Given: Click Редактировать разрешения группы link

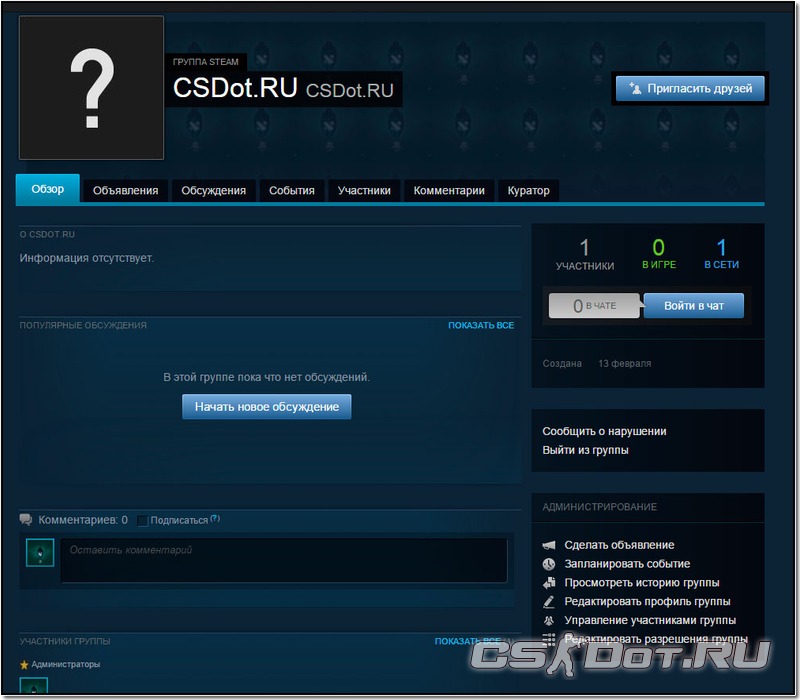Looking at the screenshot, I should [x=656, y=639].
